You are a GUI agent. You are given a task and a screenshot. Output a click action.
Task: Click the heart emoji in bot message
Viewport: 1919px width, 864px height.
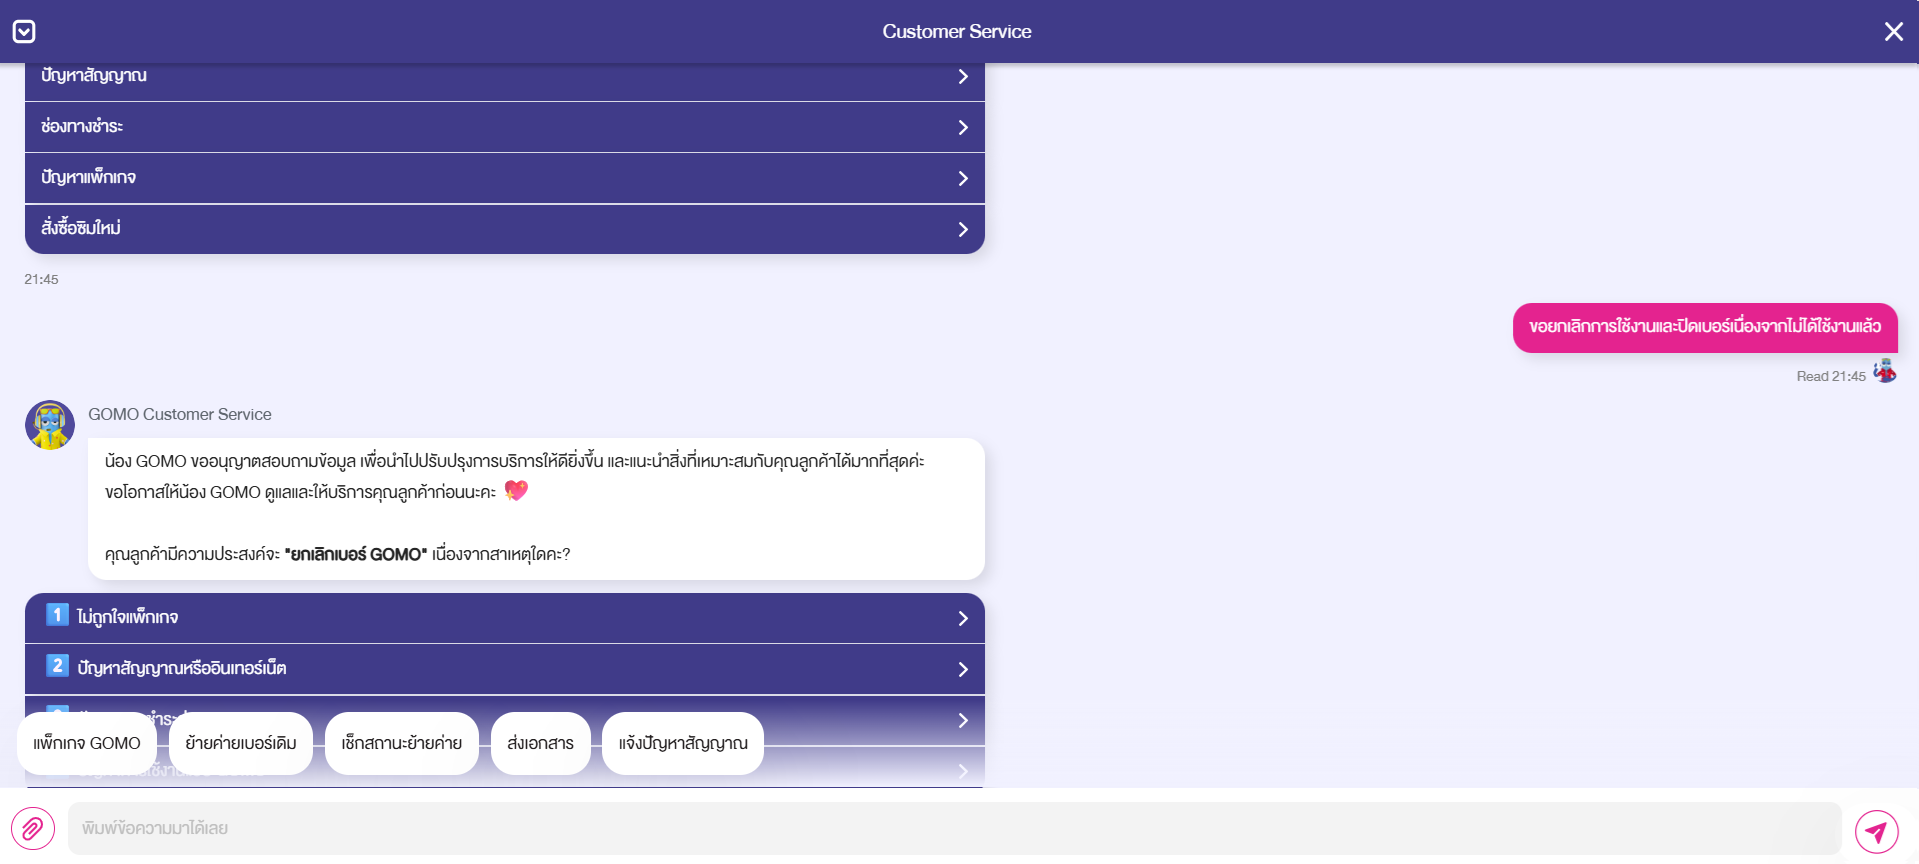tap(516, 491)
